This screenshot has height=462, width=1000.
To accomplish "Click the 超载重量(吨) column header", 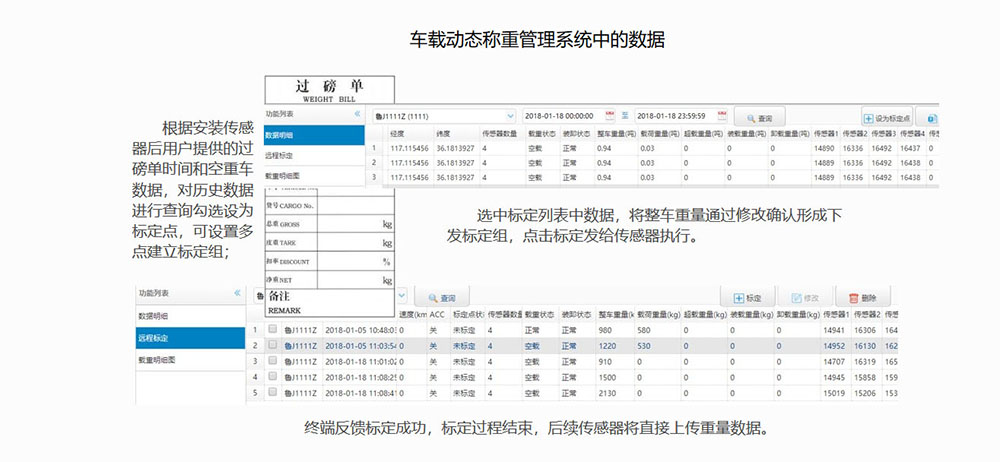I will coord(702,133).
